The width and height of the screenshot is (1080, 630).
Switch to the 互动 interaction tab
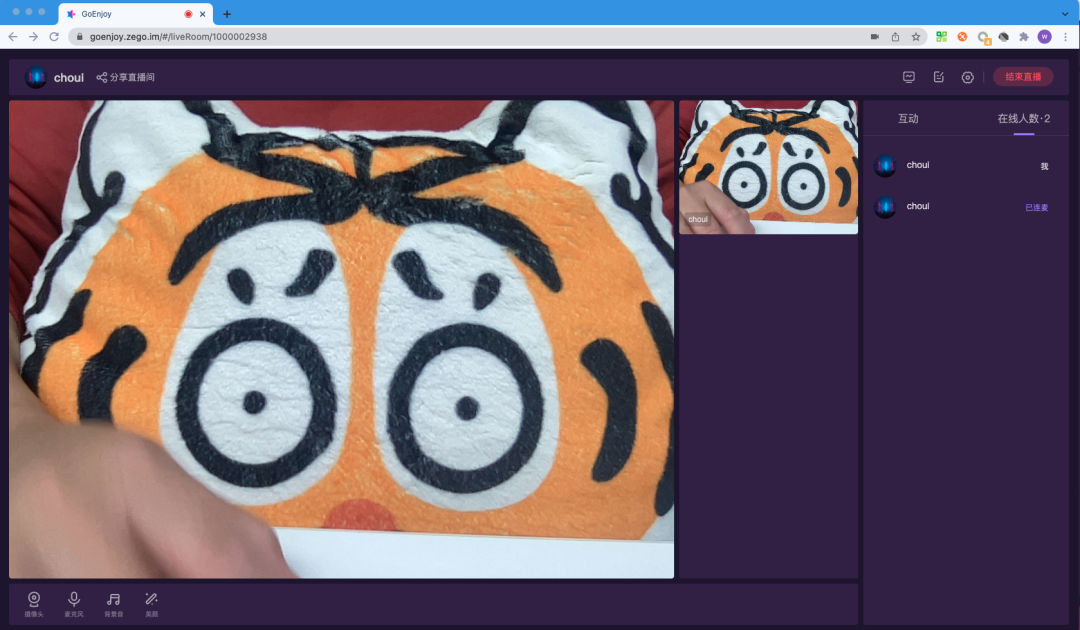[908, 119]
